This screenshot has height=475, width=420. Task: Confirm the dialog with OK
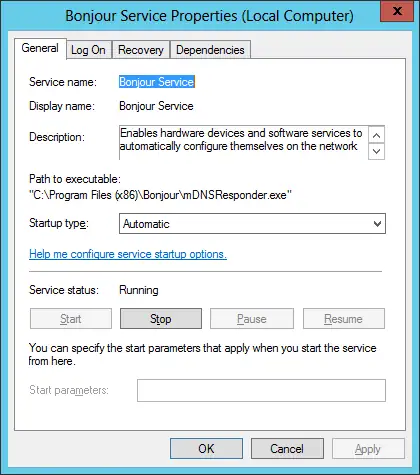(x=206, y=449)
